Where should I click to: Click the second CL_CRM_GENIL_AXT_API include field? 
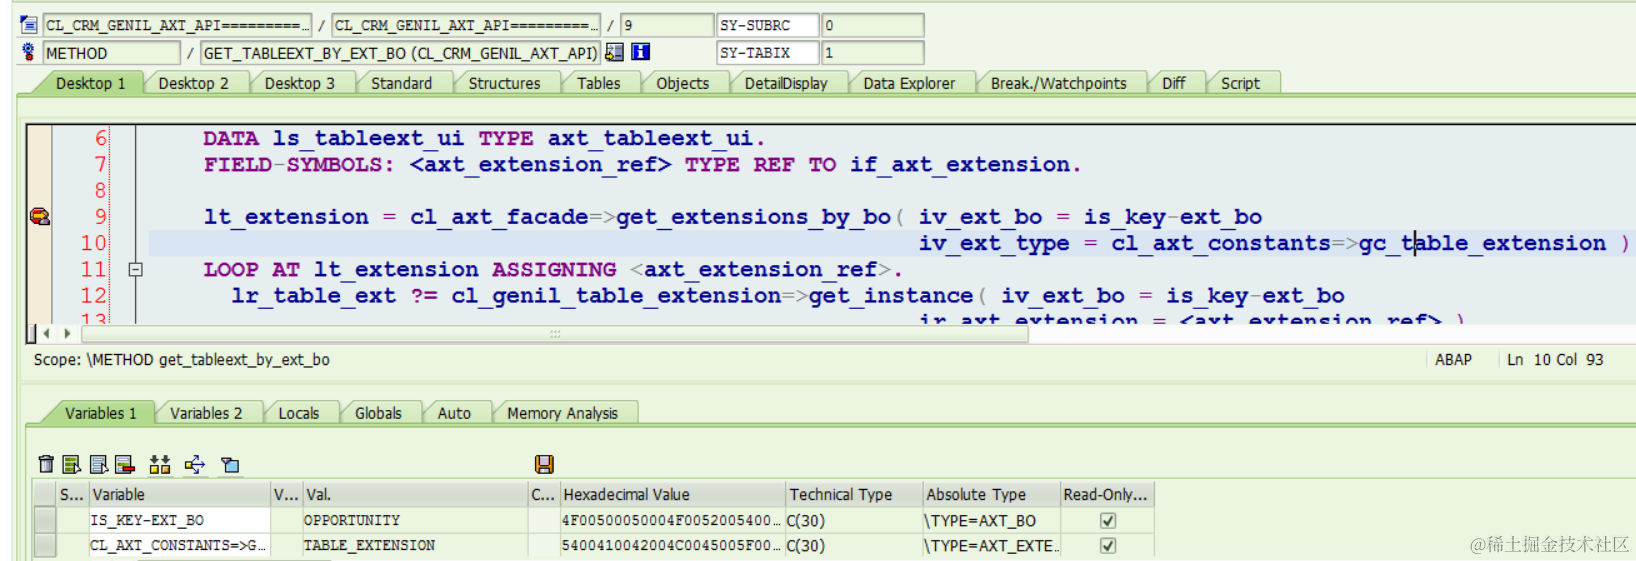466,24
